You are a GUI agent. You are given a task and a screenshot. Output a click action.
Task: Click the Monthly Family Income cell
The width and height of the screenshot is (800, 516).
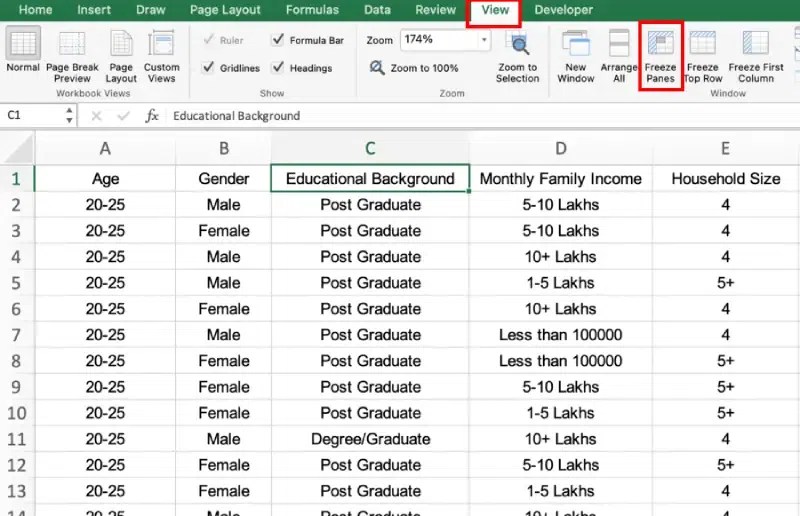560,179
